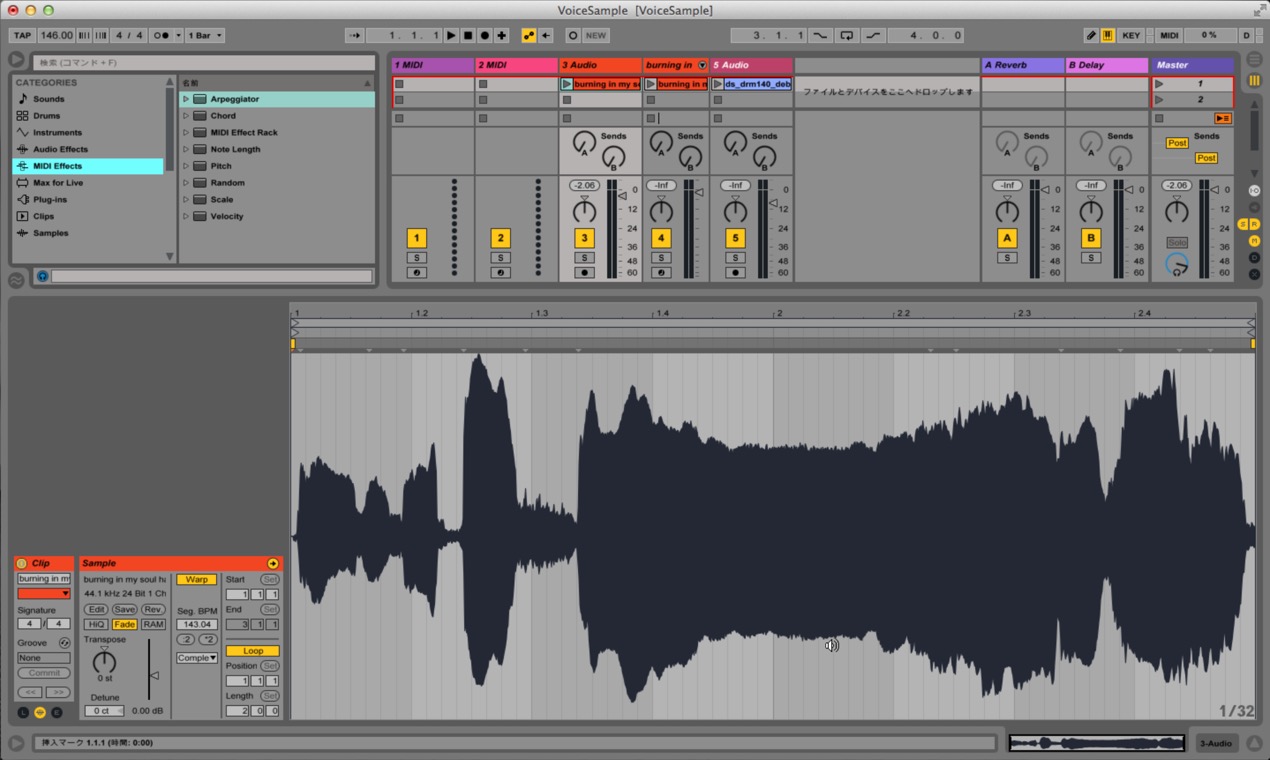Toggle track 3 activator button
The height and width of the screenshot is (760, 1270).
pos(584,238)
